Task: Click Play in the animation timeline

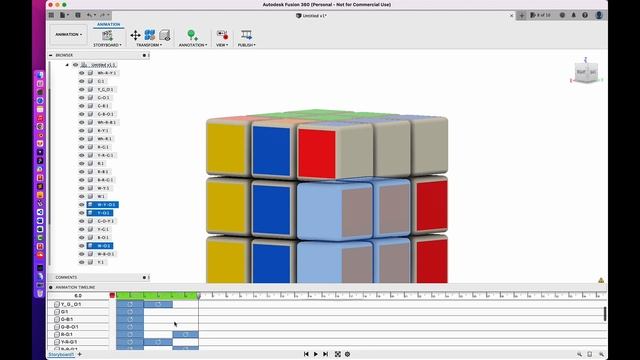Action: [x=316, y=354]
